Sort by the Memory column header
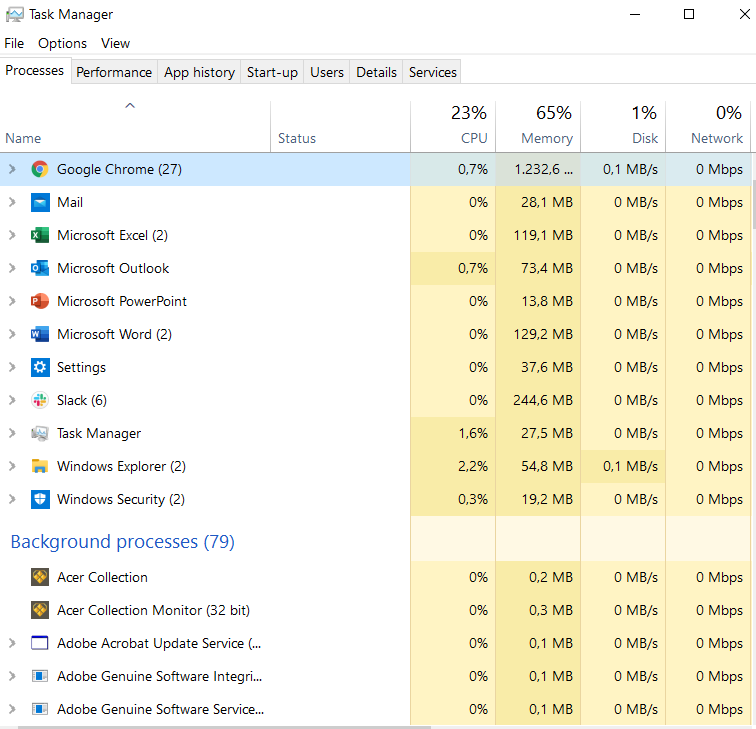This screenshot has width=756, height=729. click(x=538, y=126)
